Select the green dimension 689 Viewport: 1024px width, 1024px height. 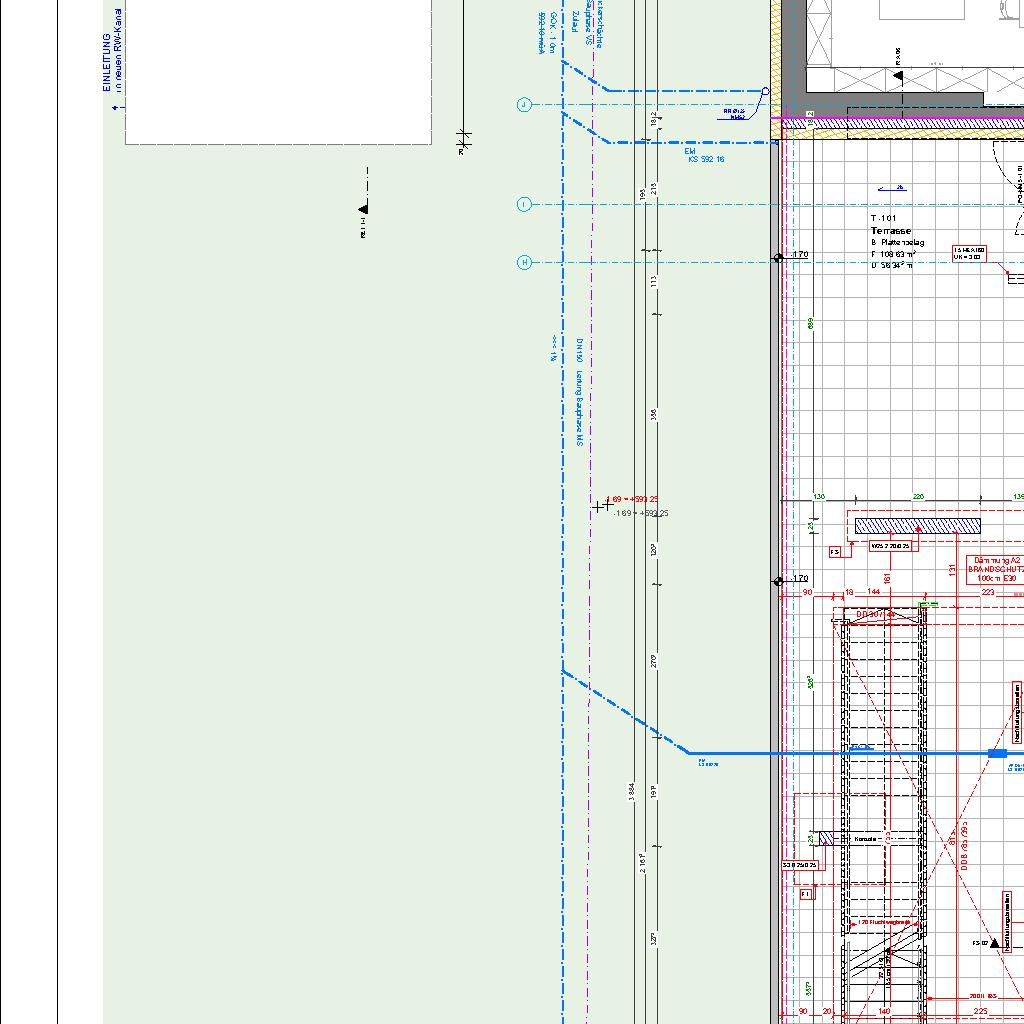[x=811, y=324]
